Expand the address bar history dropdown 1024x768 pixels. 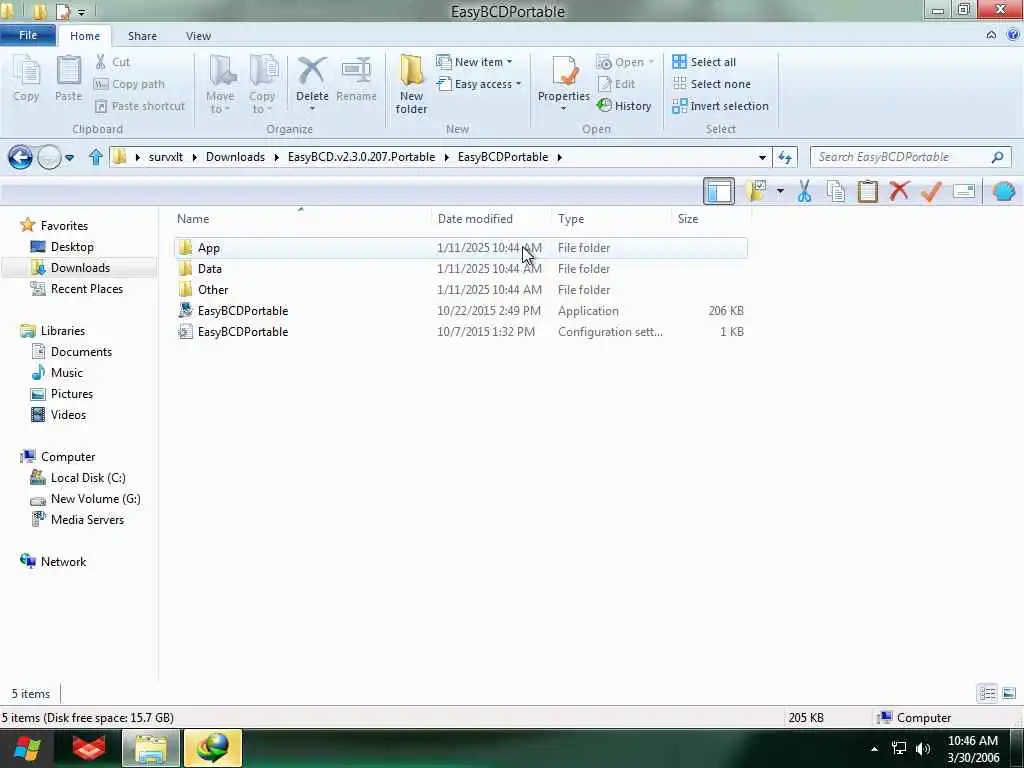[x=762, y=157]
